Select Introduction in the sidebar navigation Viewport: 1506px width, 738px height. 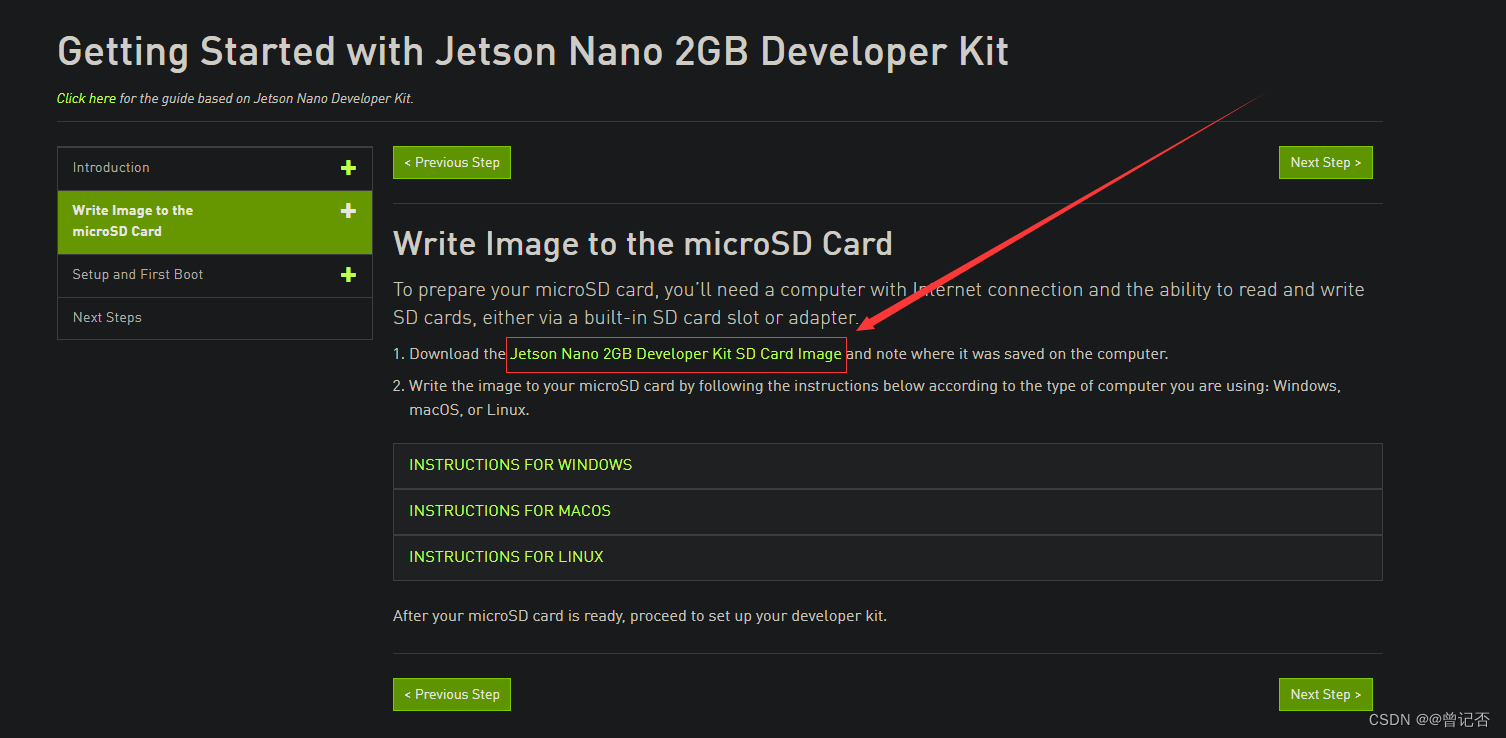coord(111,168)
